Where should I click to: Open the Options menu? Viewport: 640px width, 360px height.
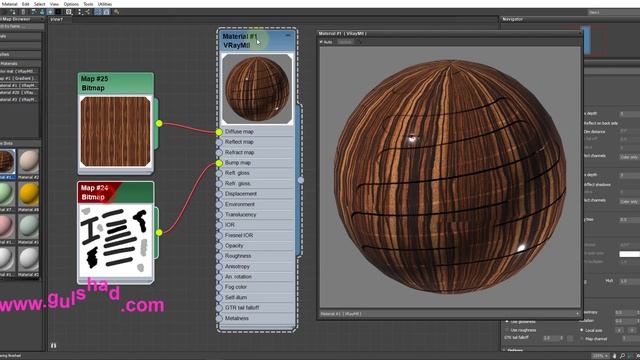(x=71, y=4)
